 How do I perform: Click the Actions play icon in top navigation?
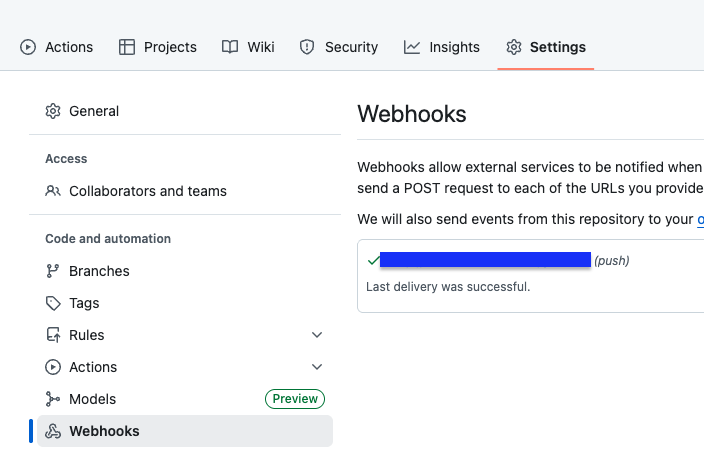(x=28, y=47)
